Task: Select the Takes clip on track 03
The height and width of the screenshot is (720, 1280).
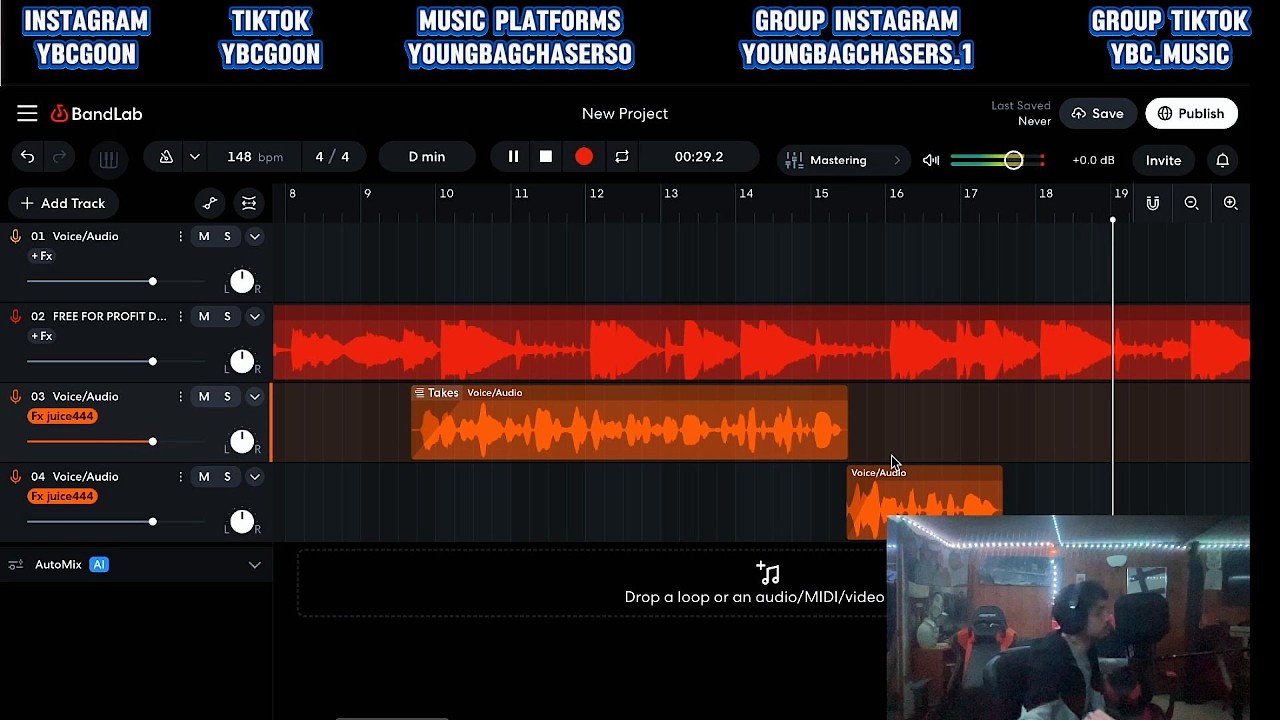Action: coord(629,423)
